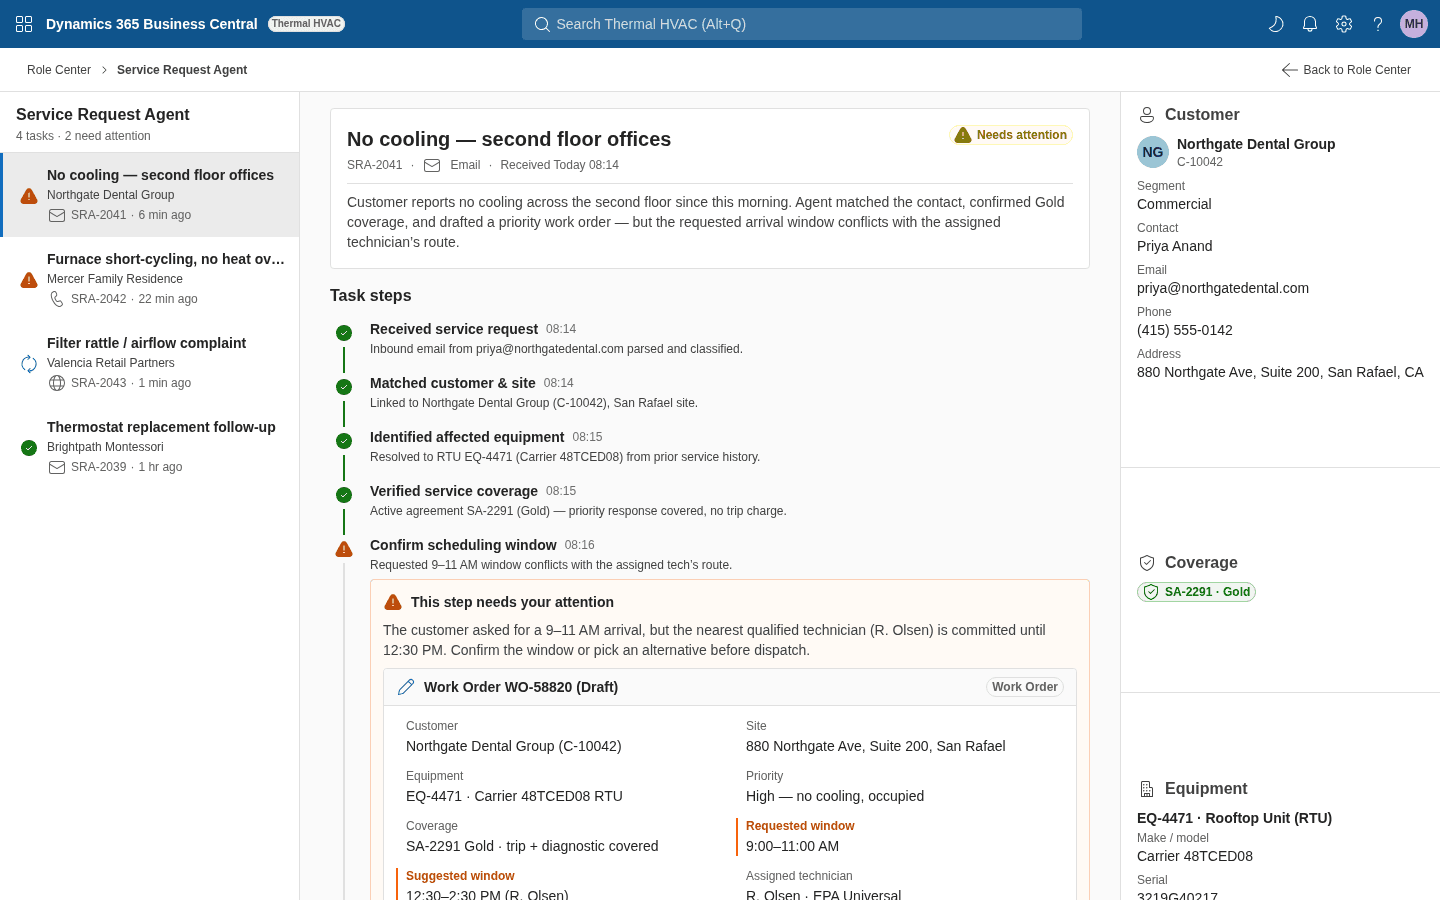Click green check for Matched customer & site step
The width and height of the screenshot is (1440, 900).
tap(344, 387)
